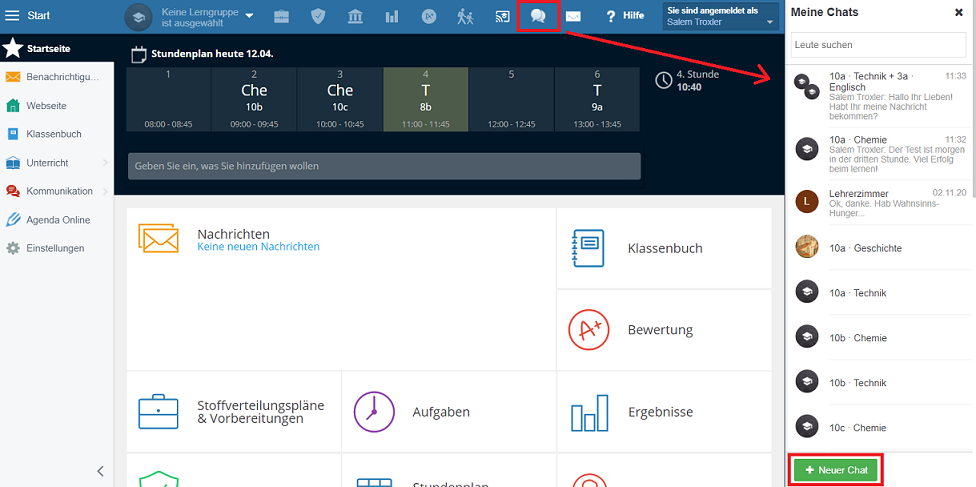Click the red A+ Bewertung icon
976x487 pixels.
[589, 330]
